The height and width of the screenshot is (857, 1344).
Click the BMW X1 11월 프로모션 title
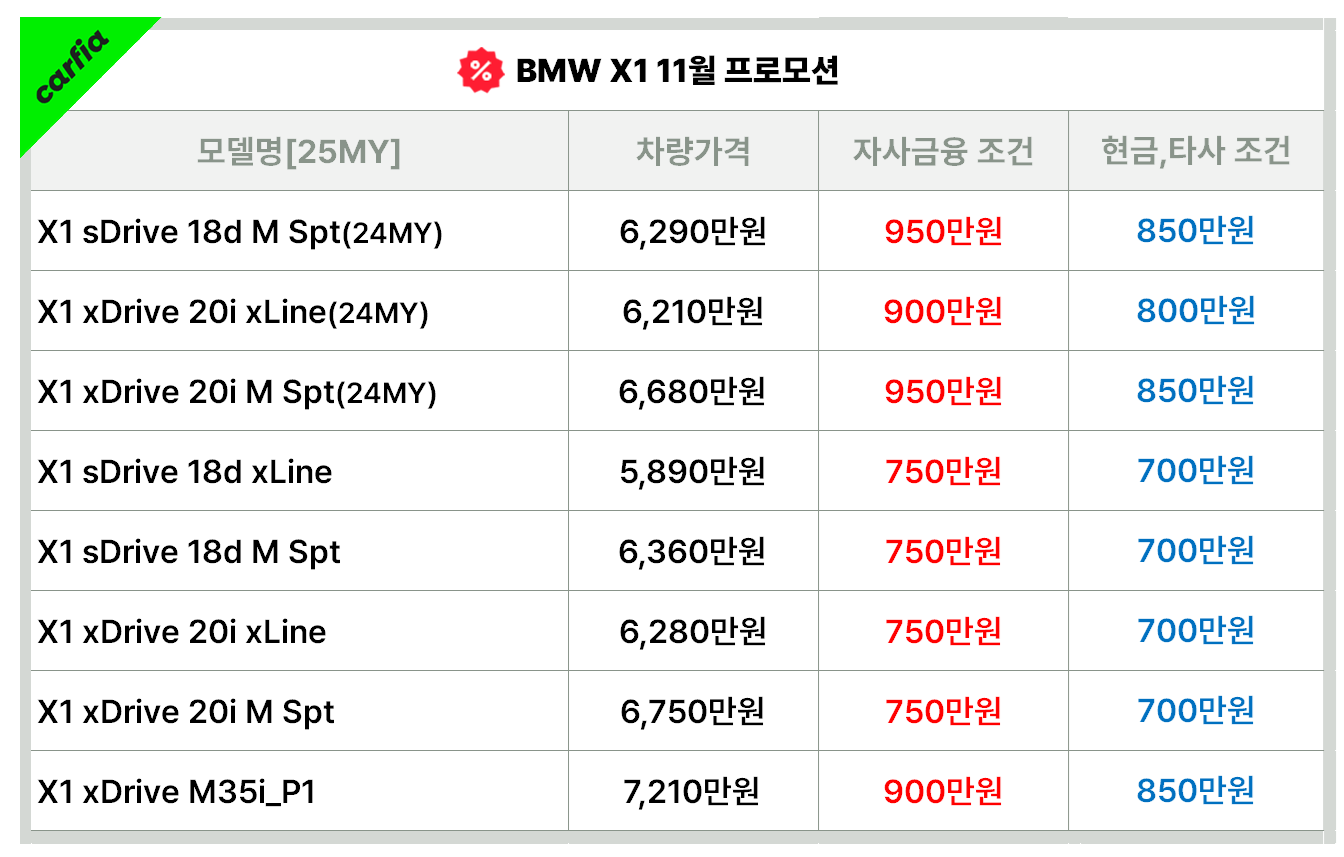(676, 71)
